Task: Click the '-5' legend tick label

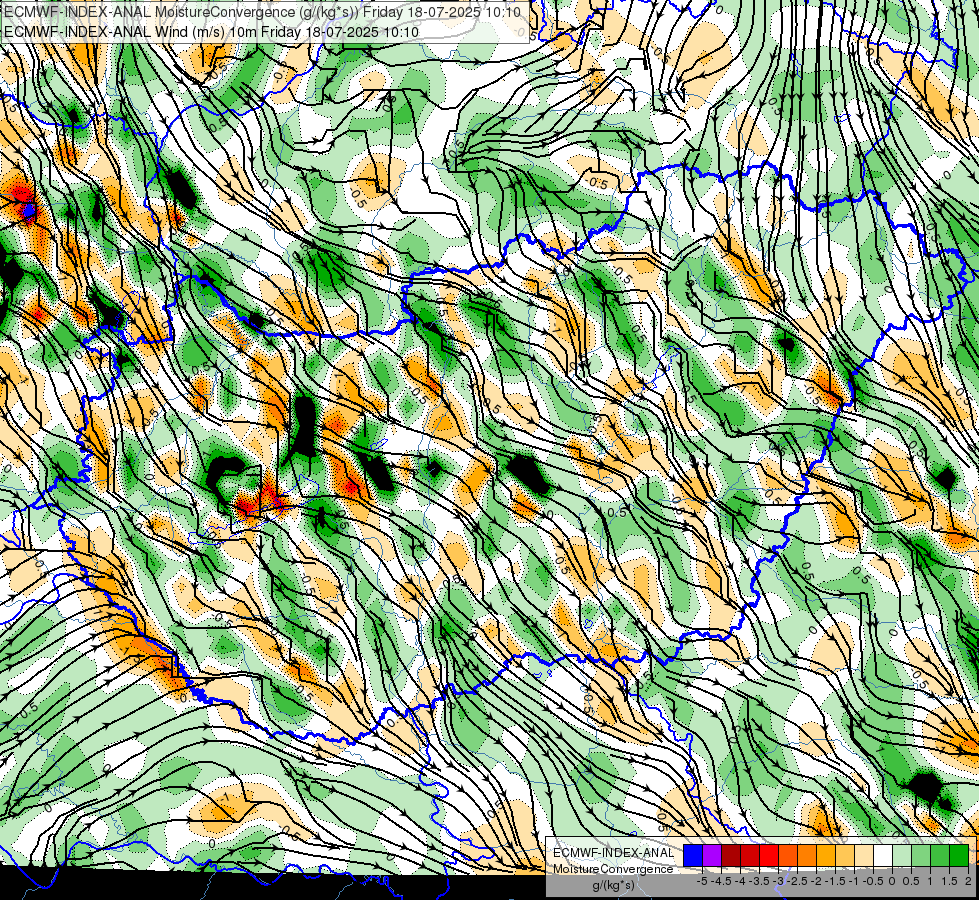Action: pyautogui.click(x=702, y=881)
